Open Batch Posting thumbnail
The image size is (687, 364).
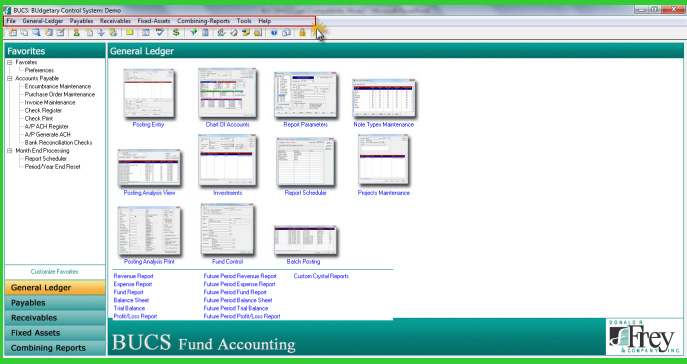(x=305, y=240)
